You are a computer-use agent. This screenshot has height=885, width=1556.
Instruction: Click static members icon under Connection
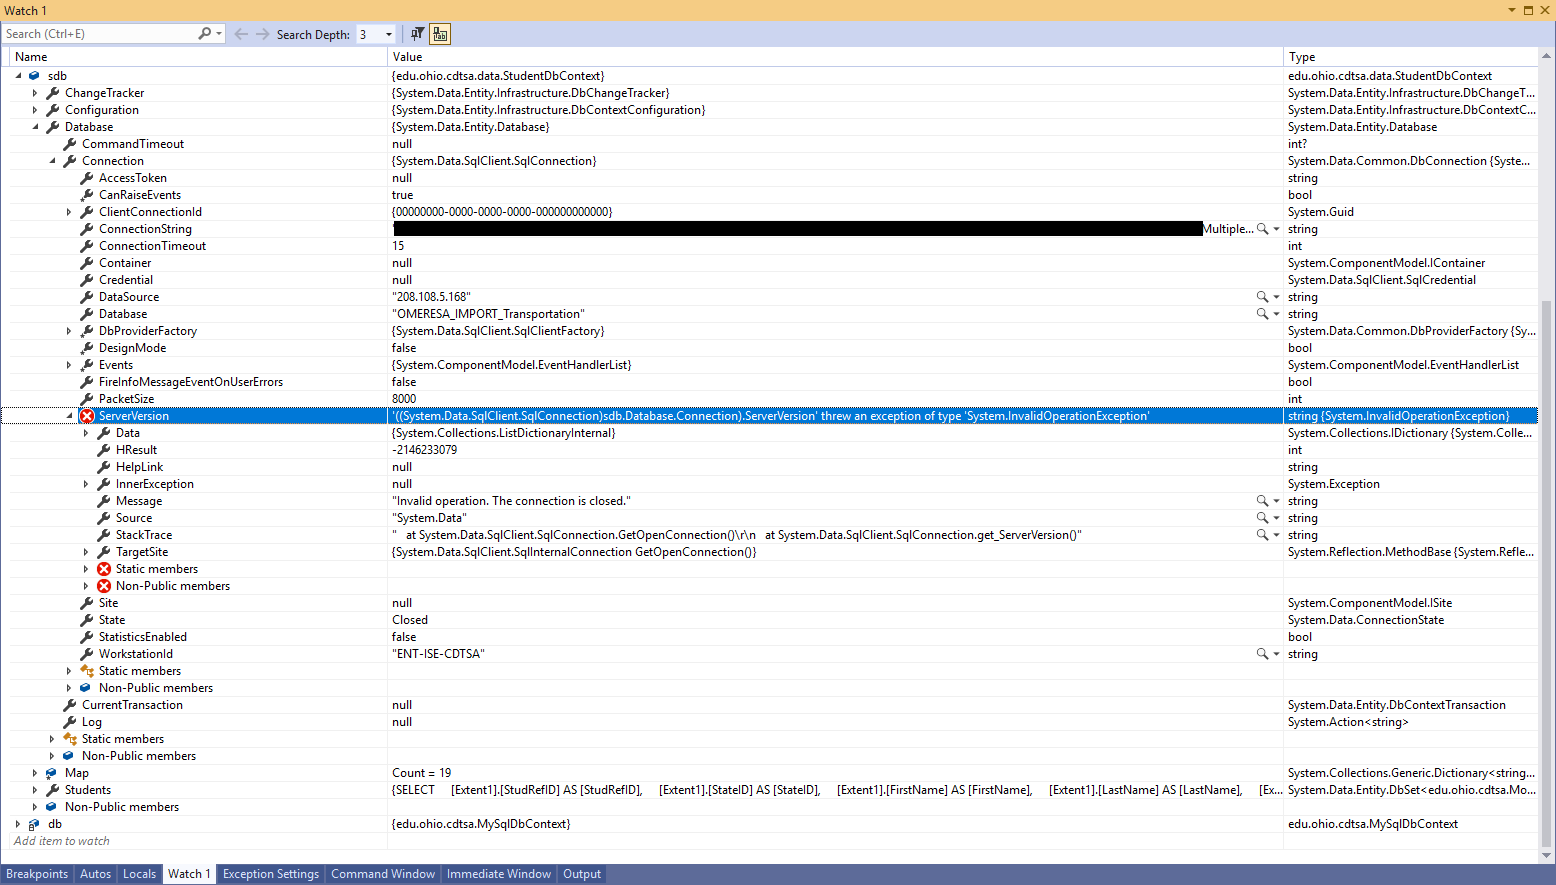[87, 671]
